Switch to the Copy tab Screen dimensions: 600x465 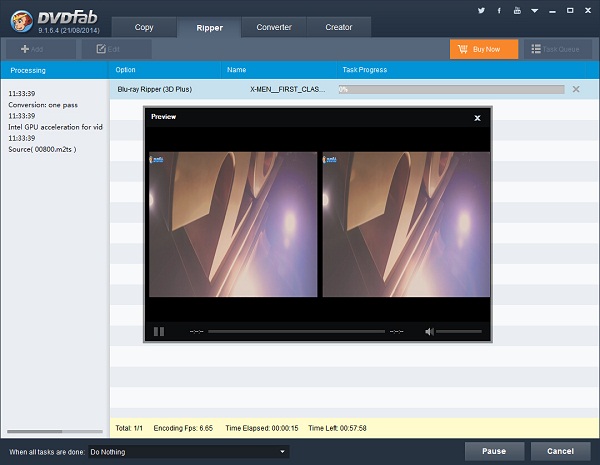pos(144,27)
